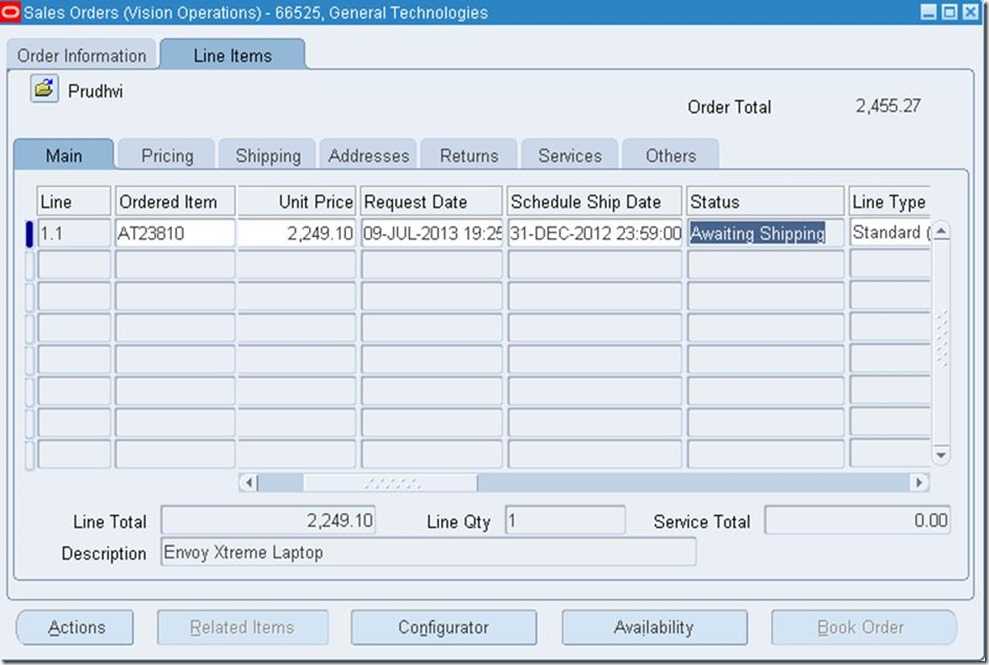
Task: Click vertical scrollbar up arrow
Action: click(x=940, y=232)
